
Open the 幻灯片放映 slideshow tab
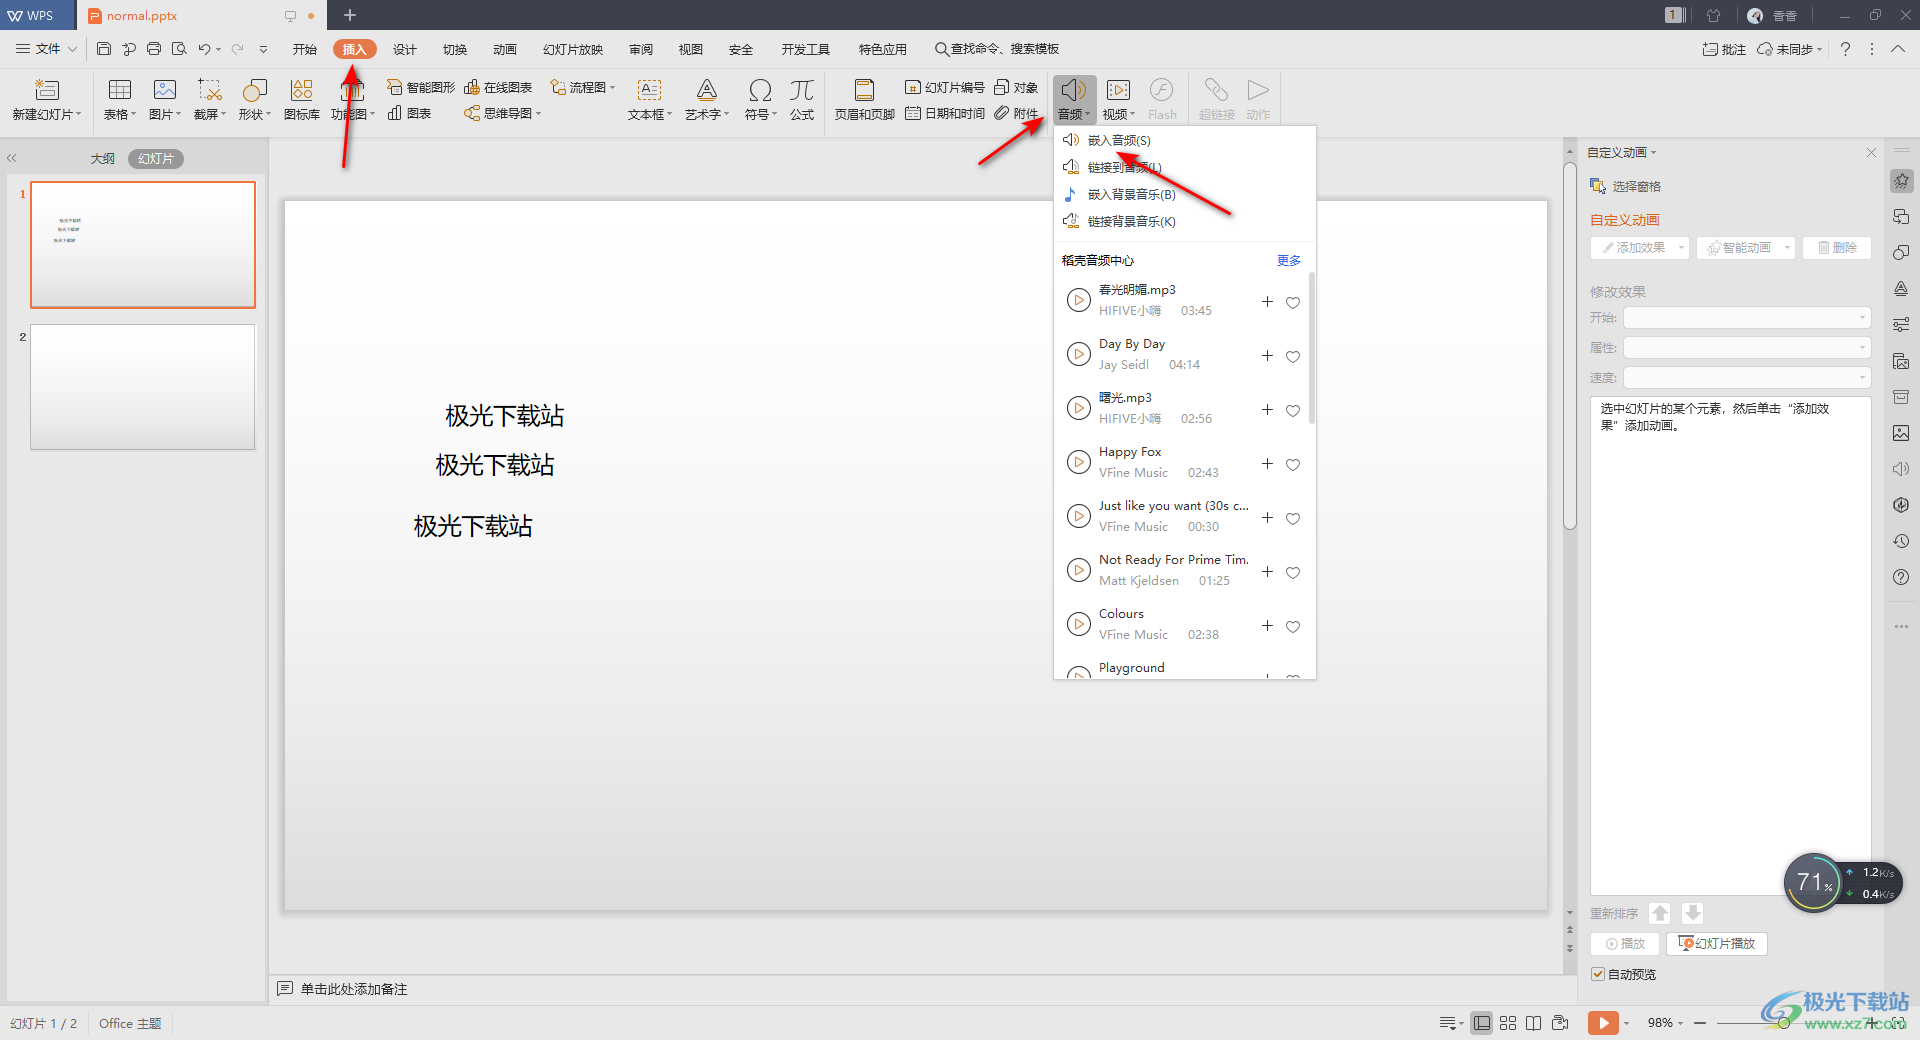(x=573, y=49)
